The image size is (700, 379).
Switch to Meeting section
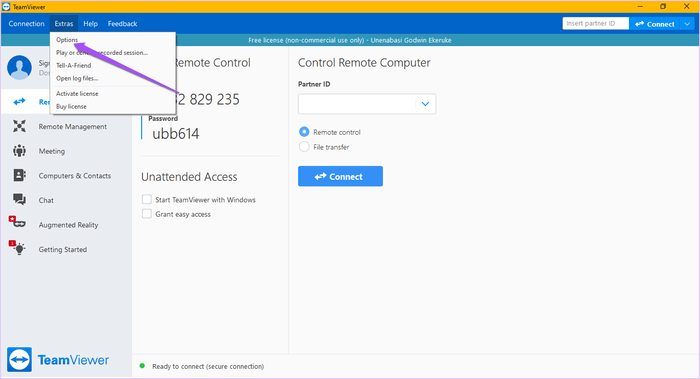coord(52,151)
